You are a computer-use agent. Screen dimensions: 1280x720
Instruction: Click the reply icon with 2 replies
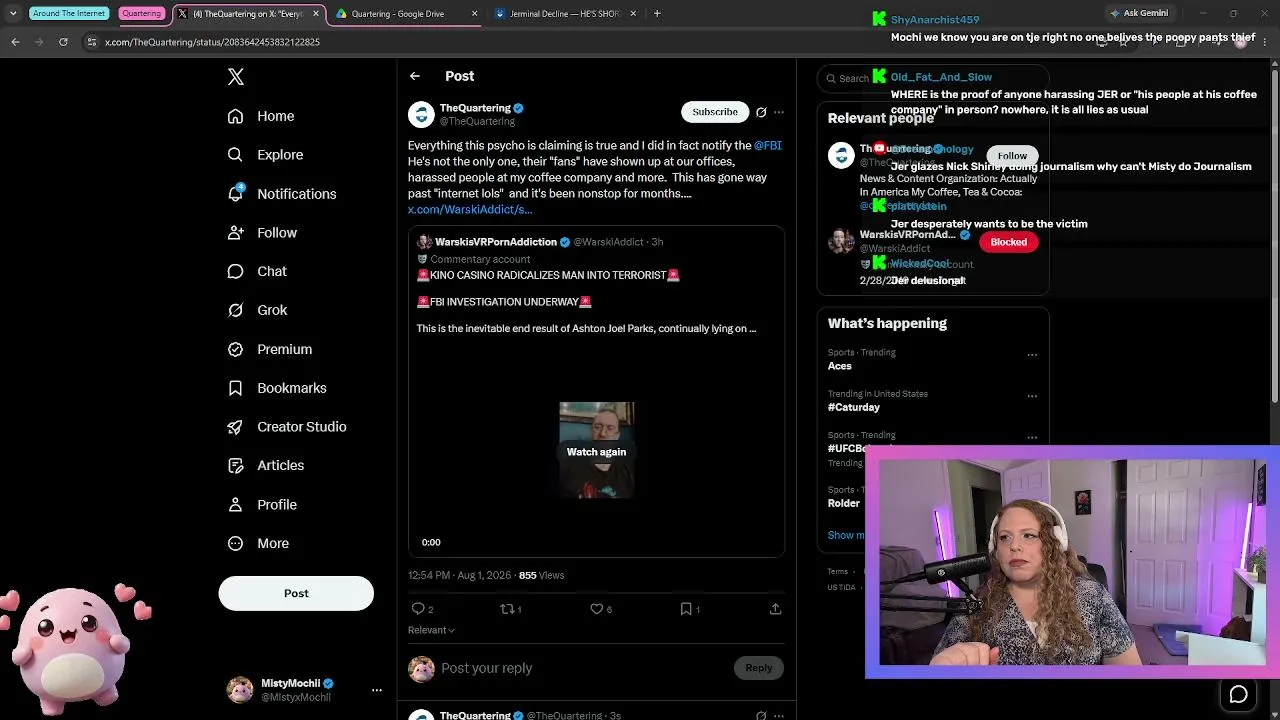pos(422,609)
